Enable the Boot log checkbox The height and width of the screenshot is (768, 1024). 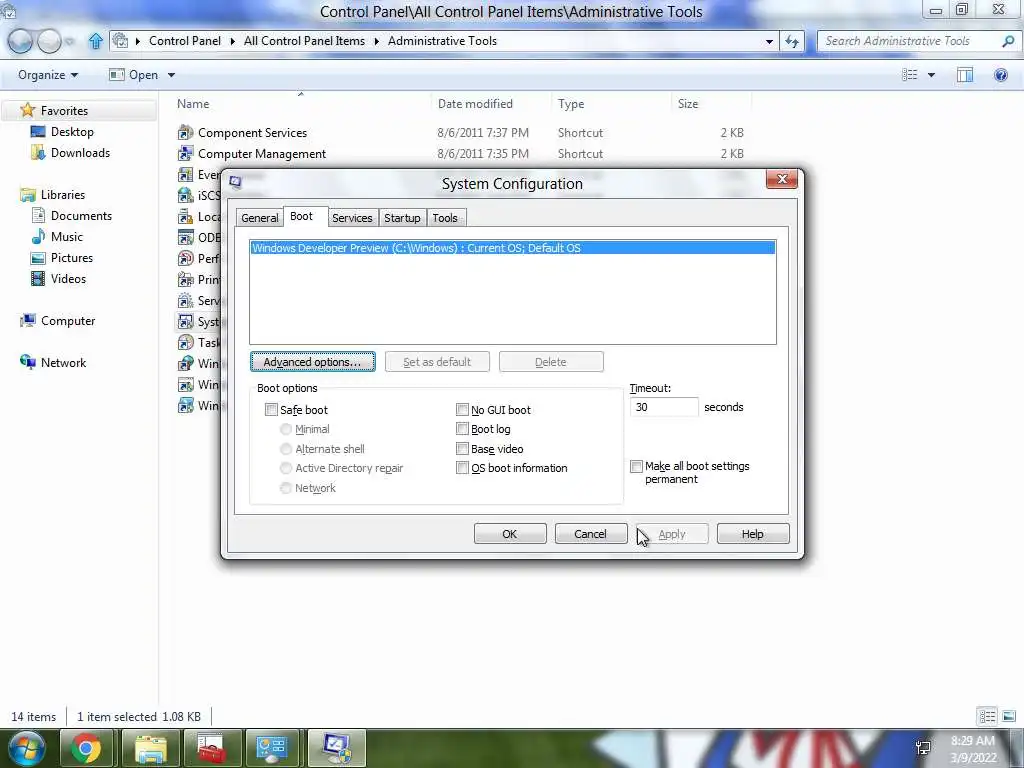tap(462, 429)
